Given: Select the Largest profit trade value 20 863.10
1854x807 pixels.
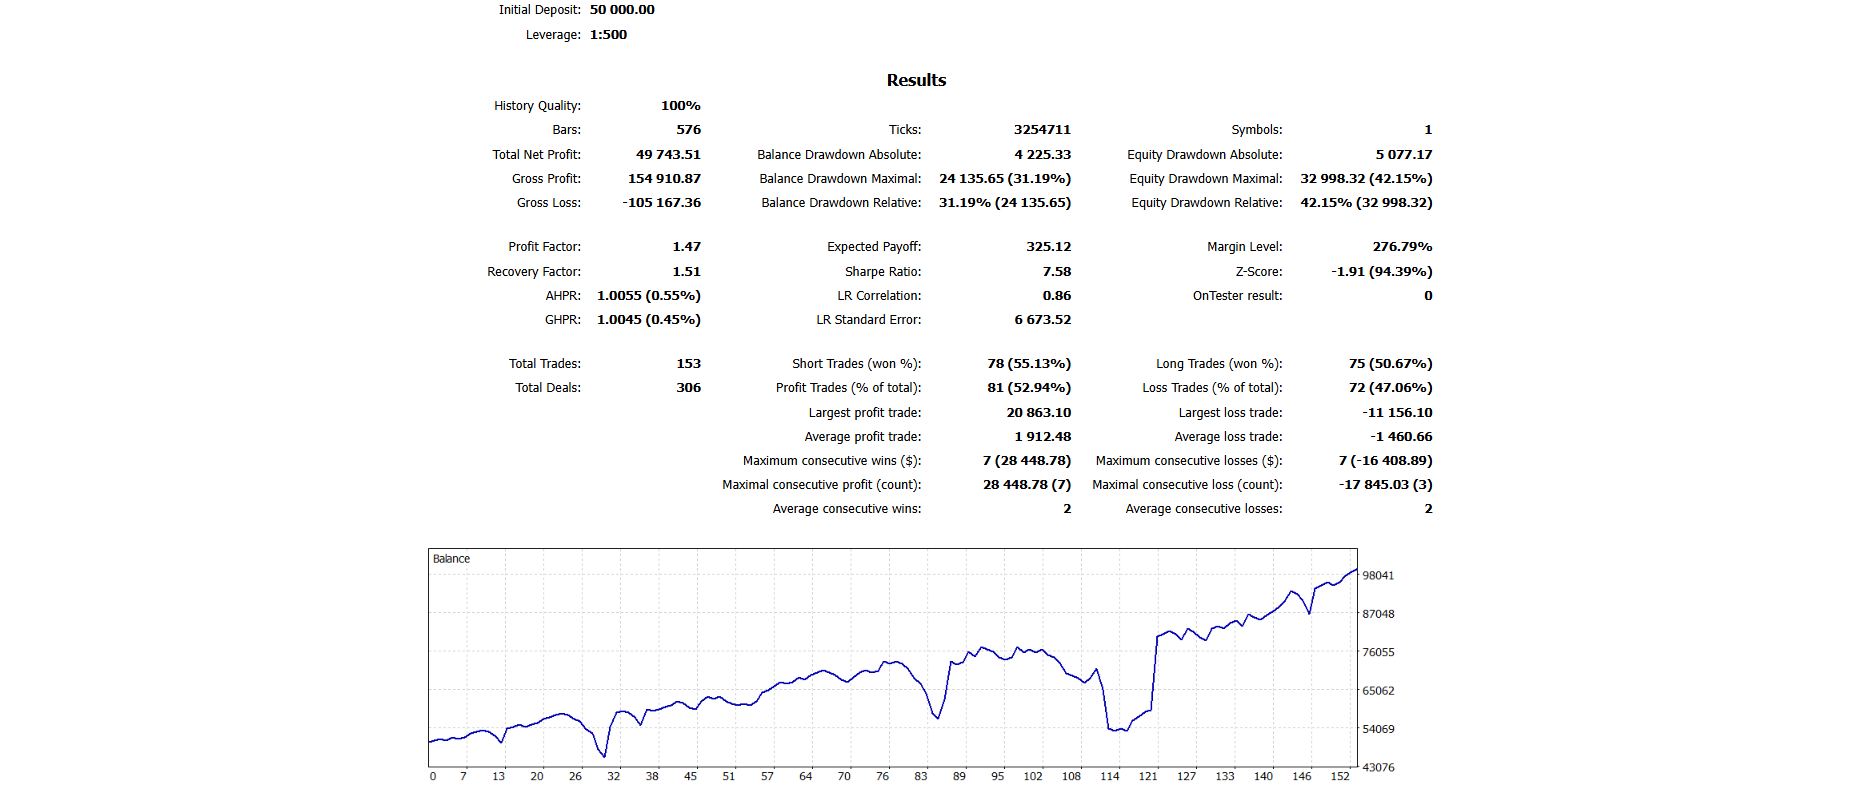Looking at the screenshot, I should (1038, 413).
